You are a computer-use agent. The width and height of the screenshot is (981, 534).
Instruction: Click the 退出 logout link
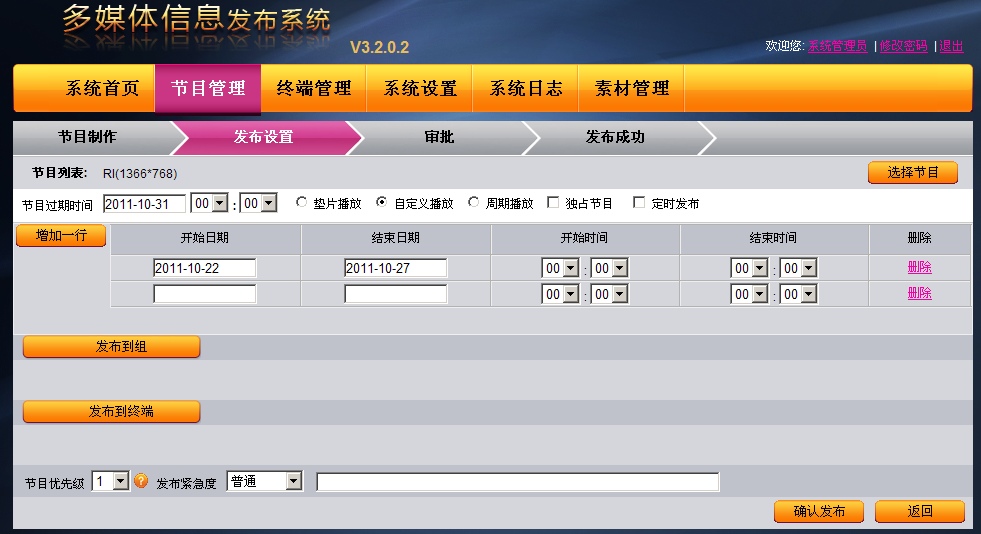pyautogui.click(x=951, y=46)
